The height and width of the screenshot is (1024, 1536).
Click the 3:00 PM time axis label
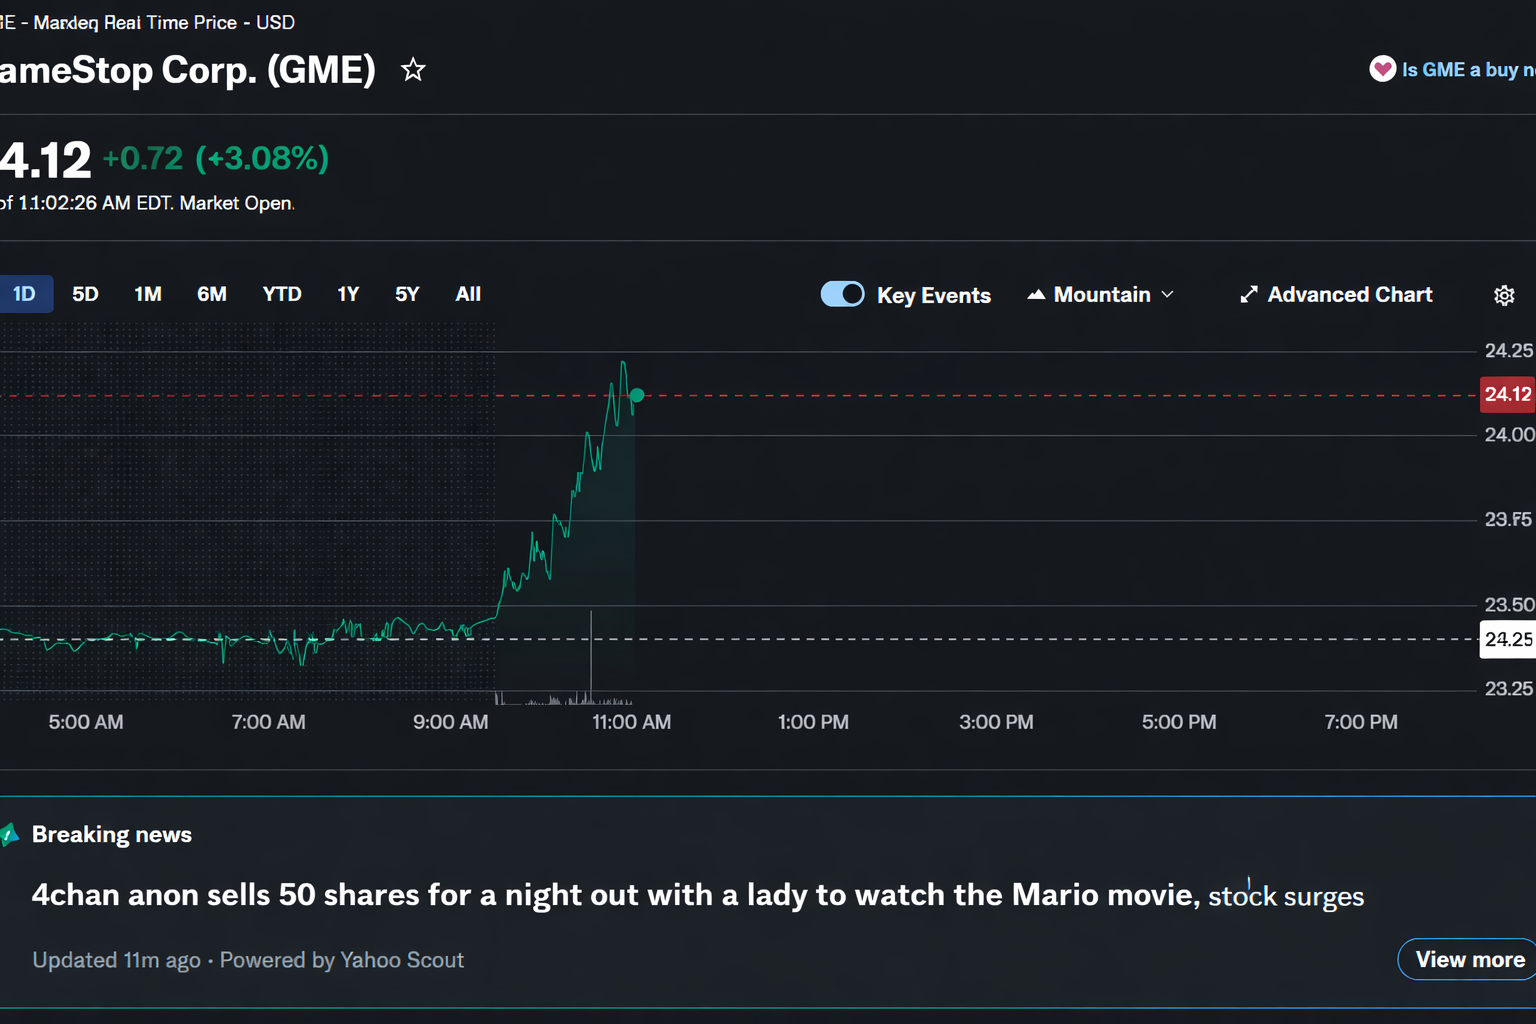[x=996, y=722]
